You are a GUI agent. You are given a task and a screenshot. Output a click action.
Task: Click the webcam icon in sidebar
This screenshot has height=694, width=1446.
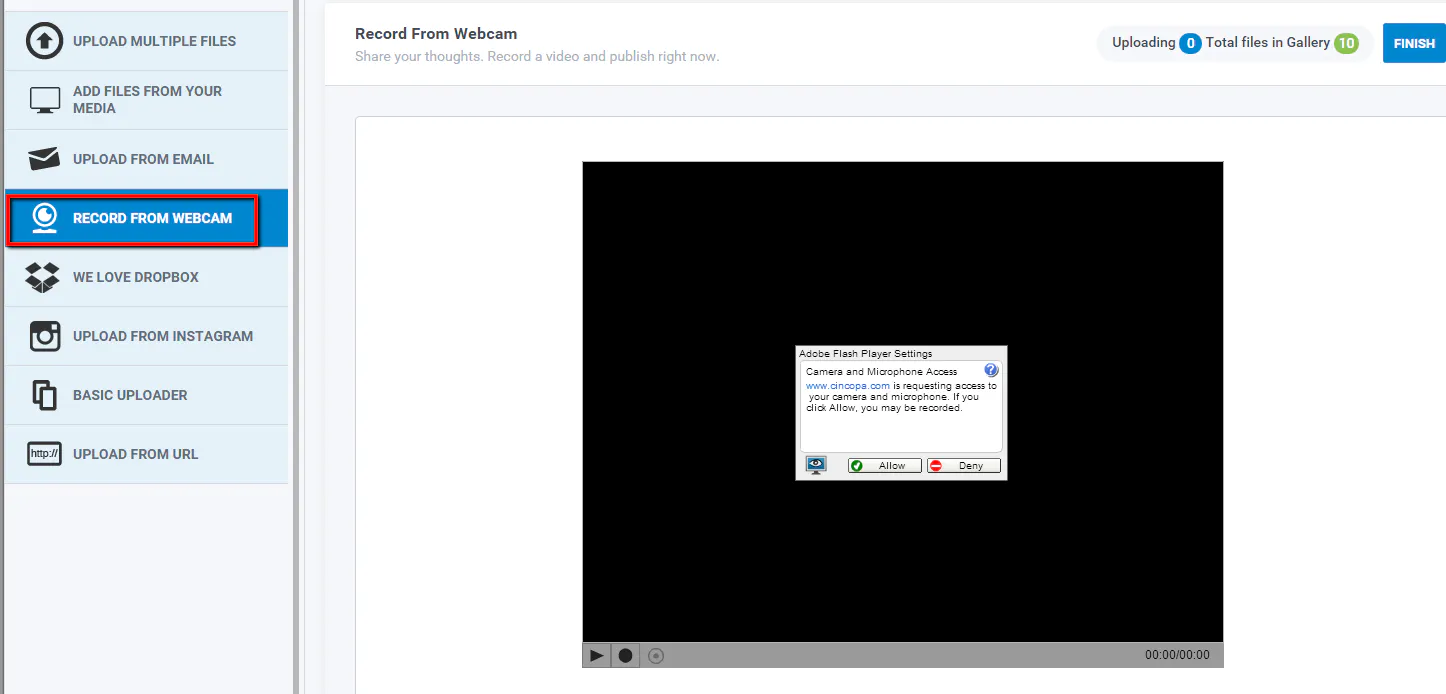click(44, 218)
